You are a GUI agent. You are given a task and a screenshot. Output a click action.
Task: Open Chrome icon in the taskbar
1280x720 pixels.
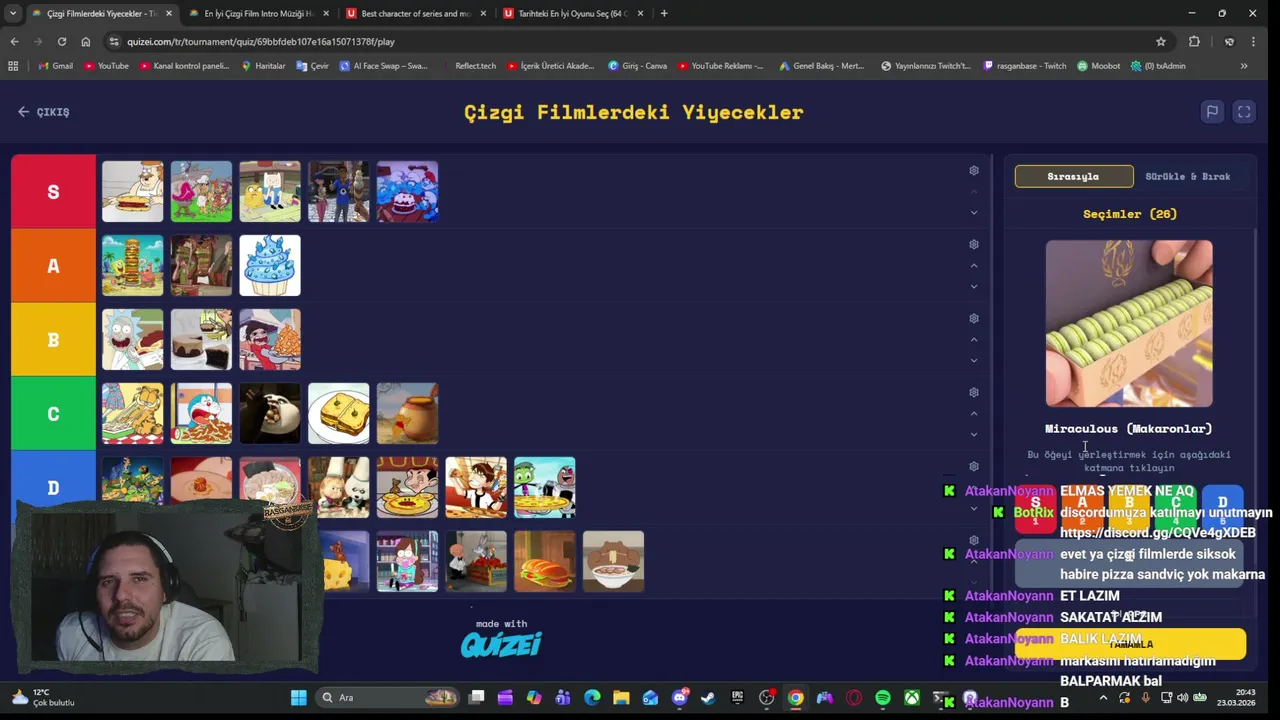pos(796,698)
